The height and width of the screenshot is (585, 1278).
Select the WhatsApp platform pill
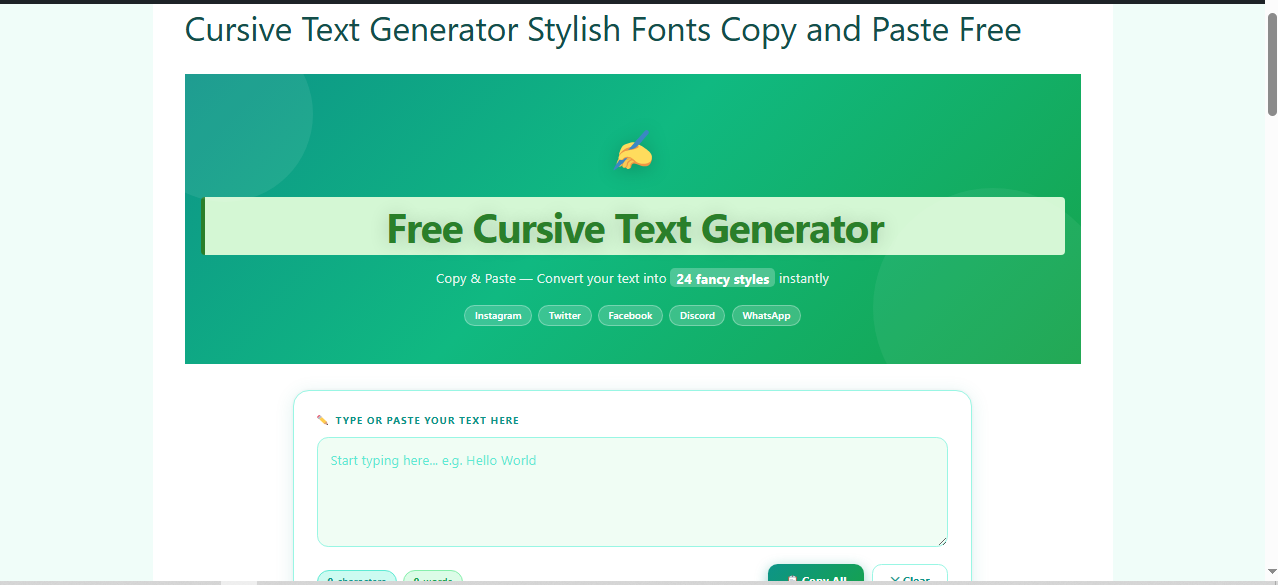pos(766,315)
